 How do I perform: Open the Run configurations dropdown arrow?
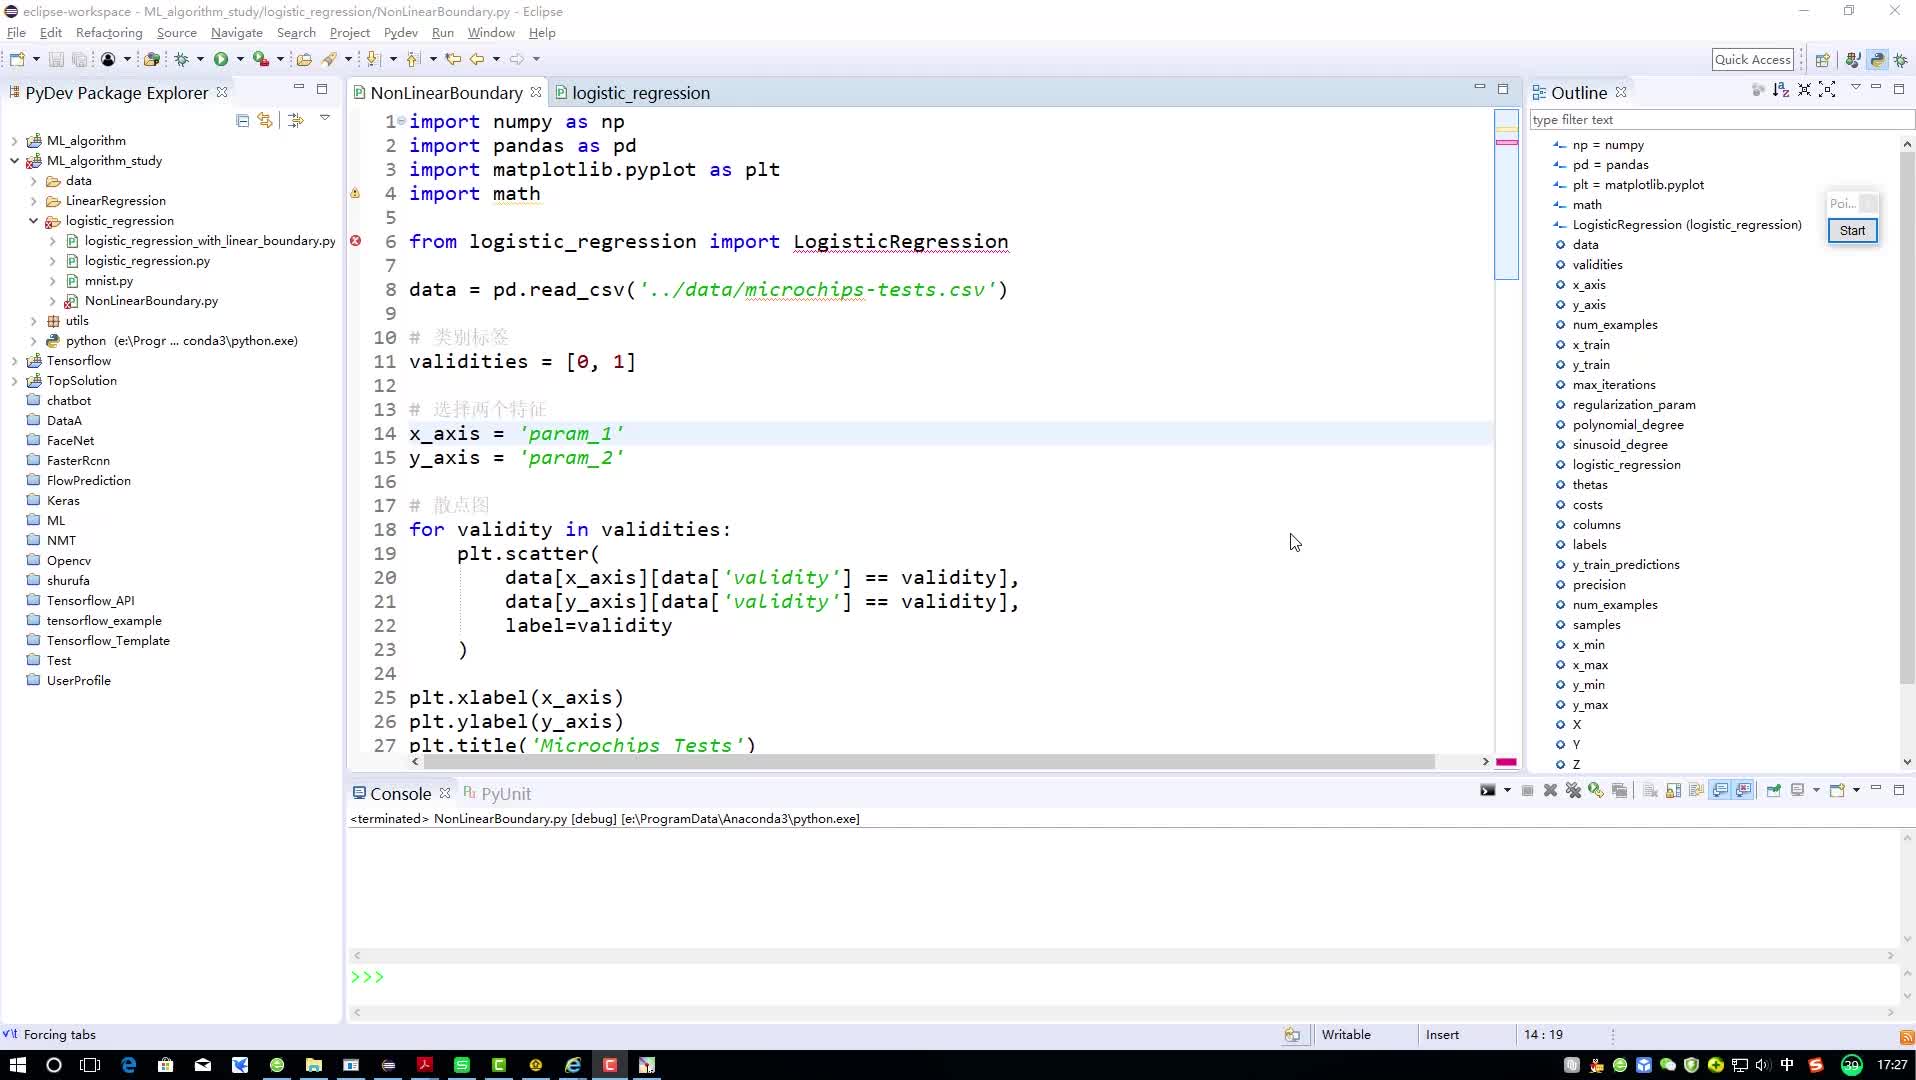tap(240, 59)
